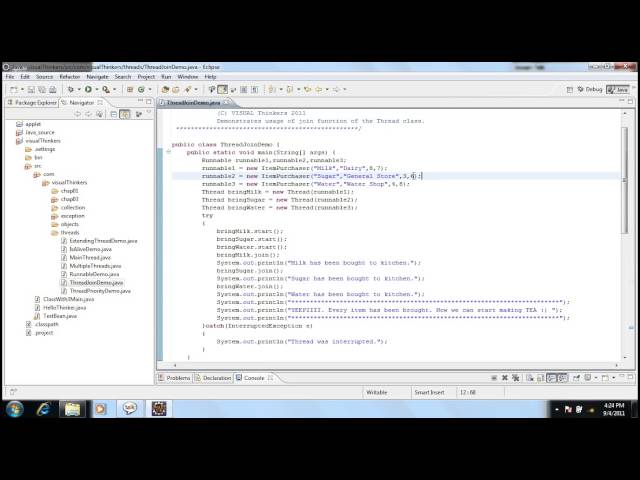The width and height of the screenshot is (640, 480).
Task: Click the Windows Start button
Action: click(15, 409)
